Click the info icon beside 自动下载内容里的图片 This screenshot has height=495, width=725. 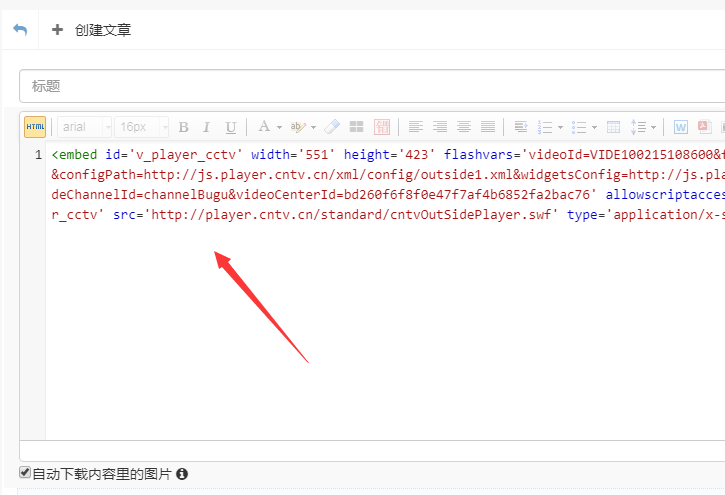click(x=182, y=474)
